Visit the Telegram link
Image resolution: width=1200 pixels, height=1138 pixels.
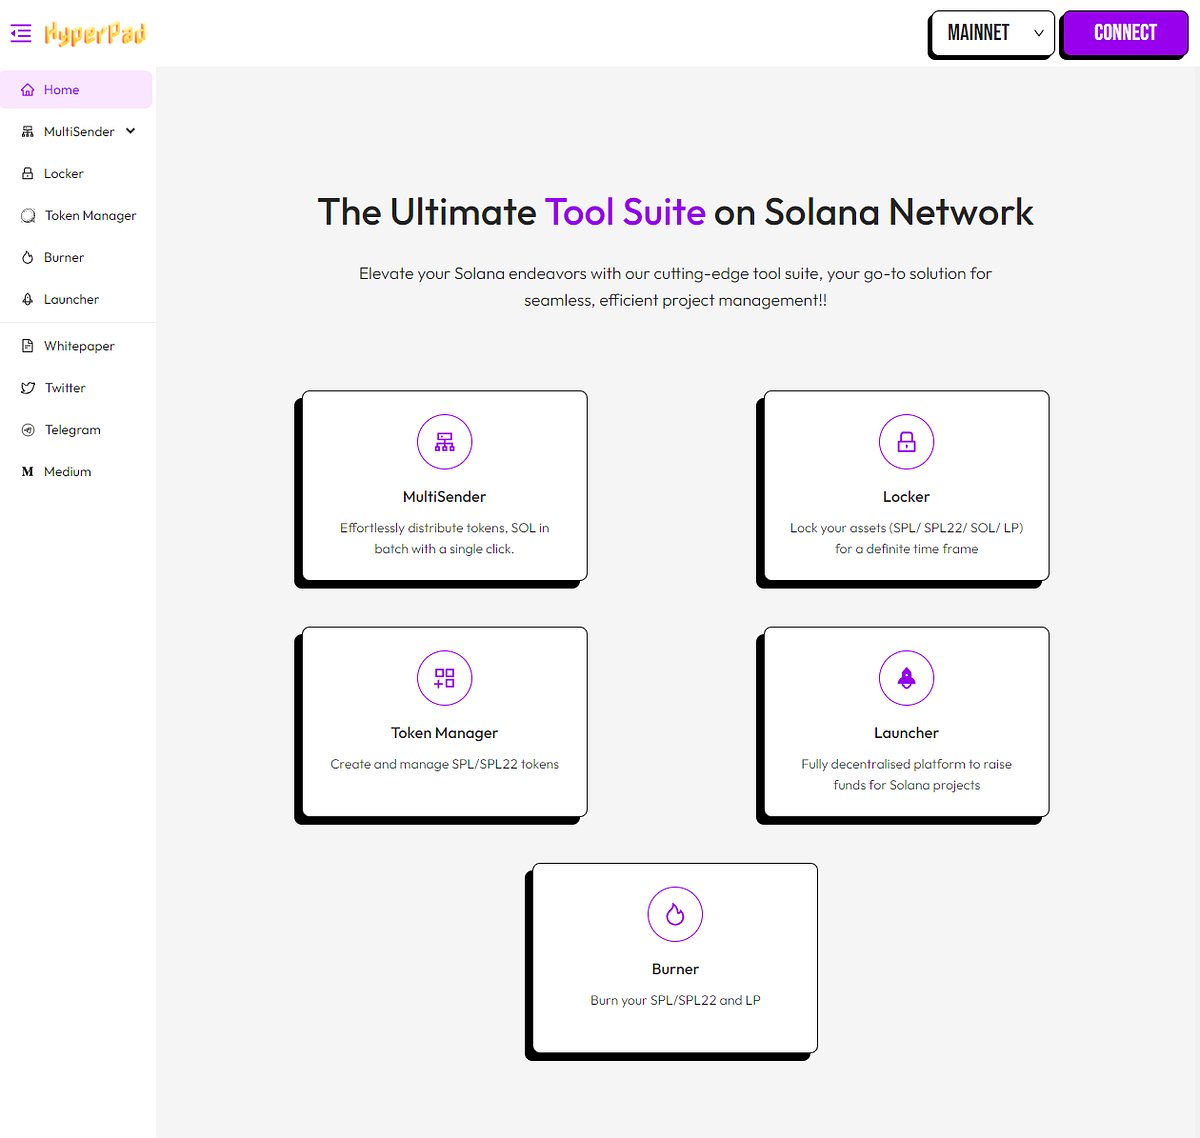point(76,430)
